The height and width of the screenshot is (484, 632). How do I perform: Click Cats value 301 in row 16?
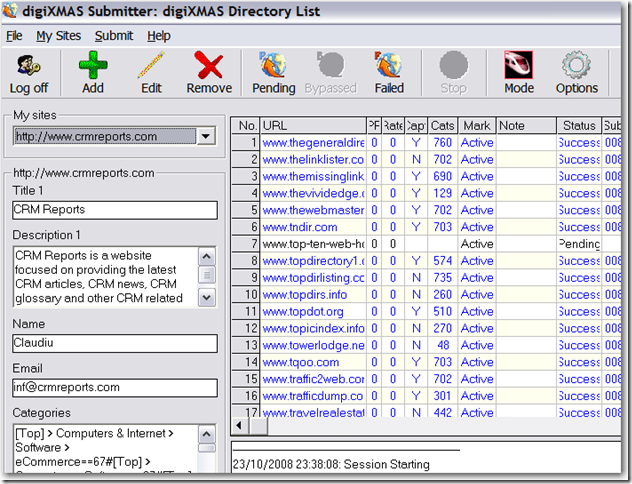point(442,397)
